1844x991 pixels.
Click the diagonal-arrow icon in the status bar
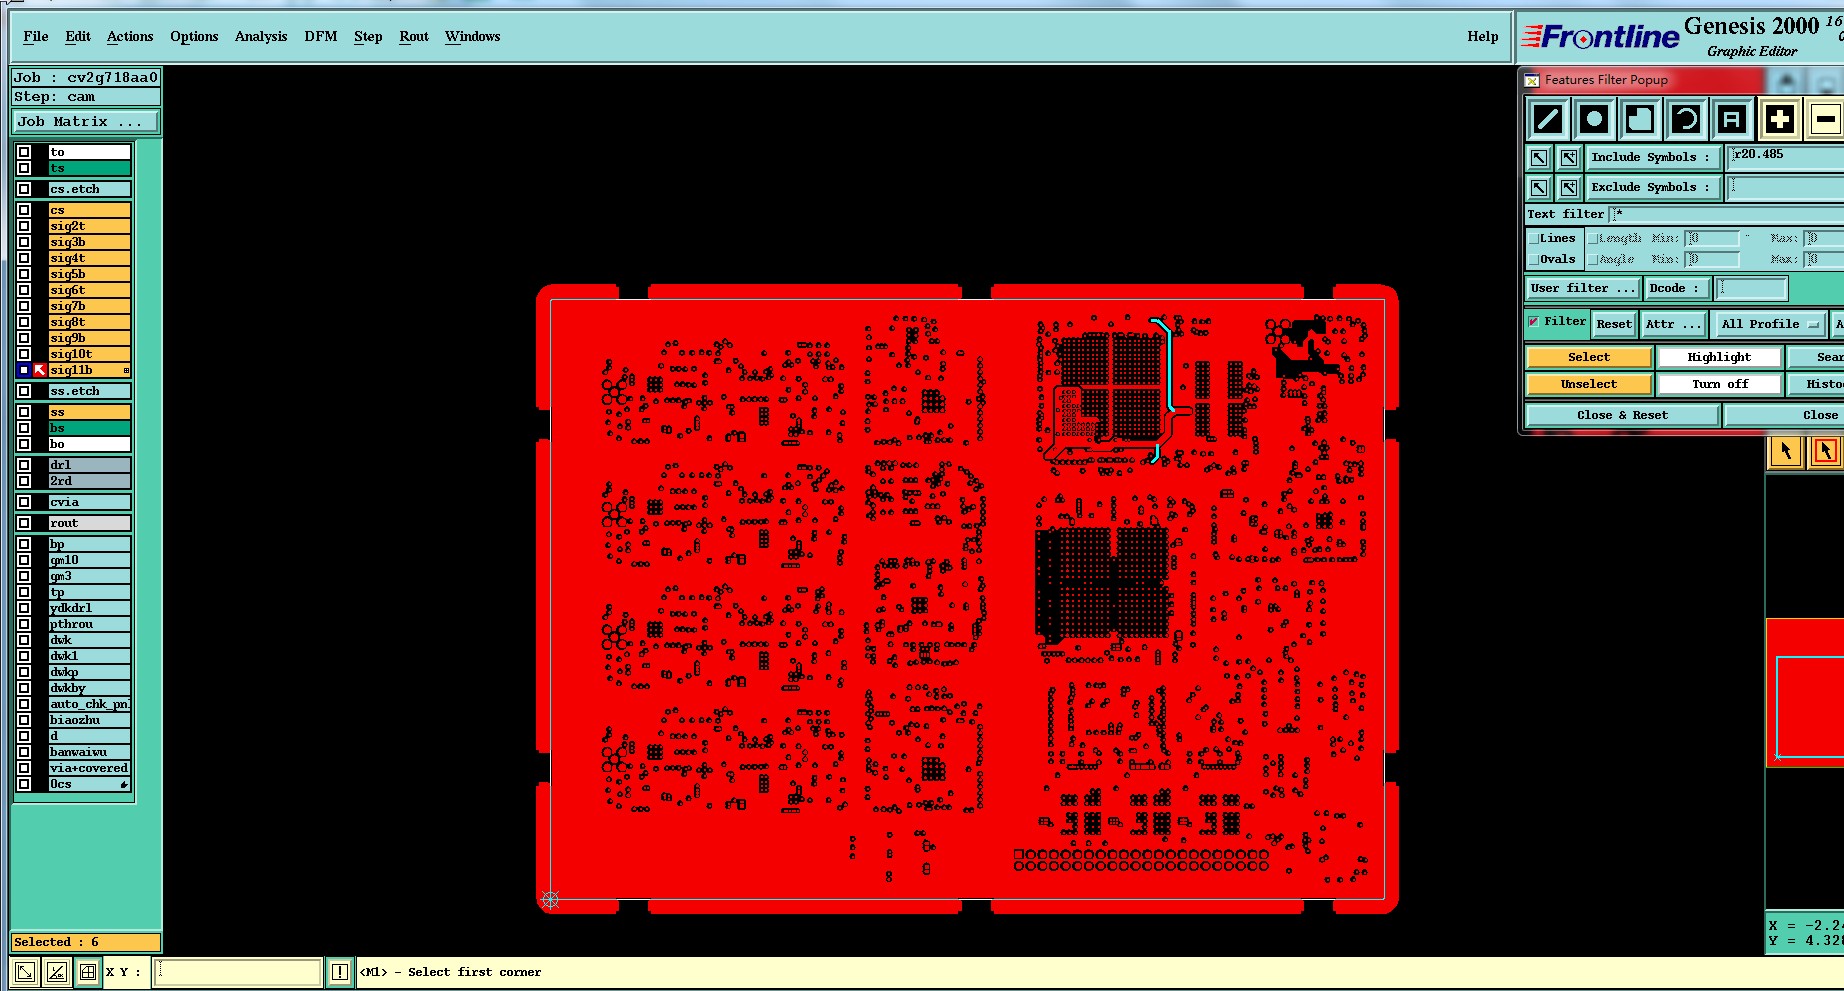point(26,971)
